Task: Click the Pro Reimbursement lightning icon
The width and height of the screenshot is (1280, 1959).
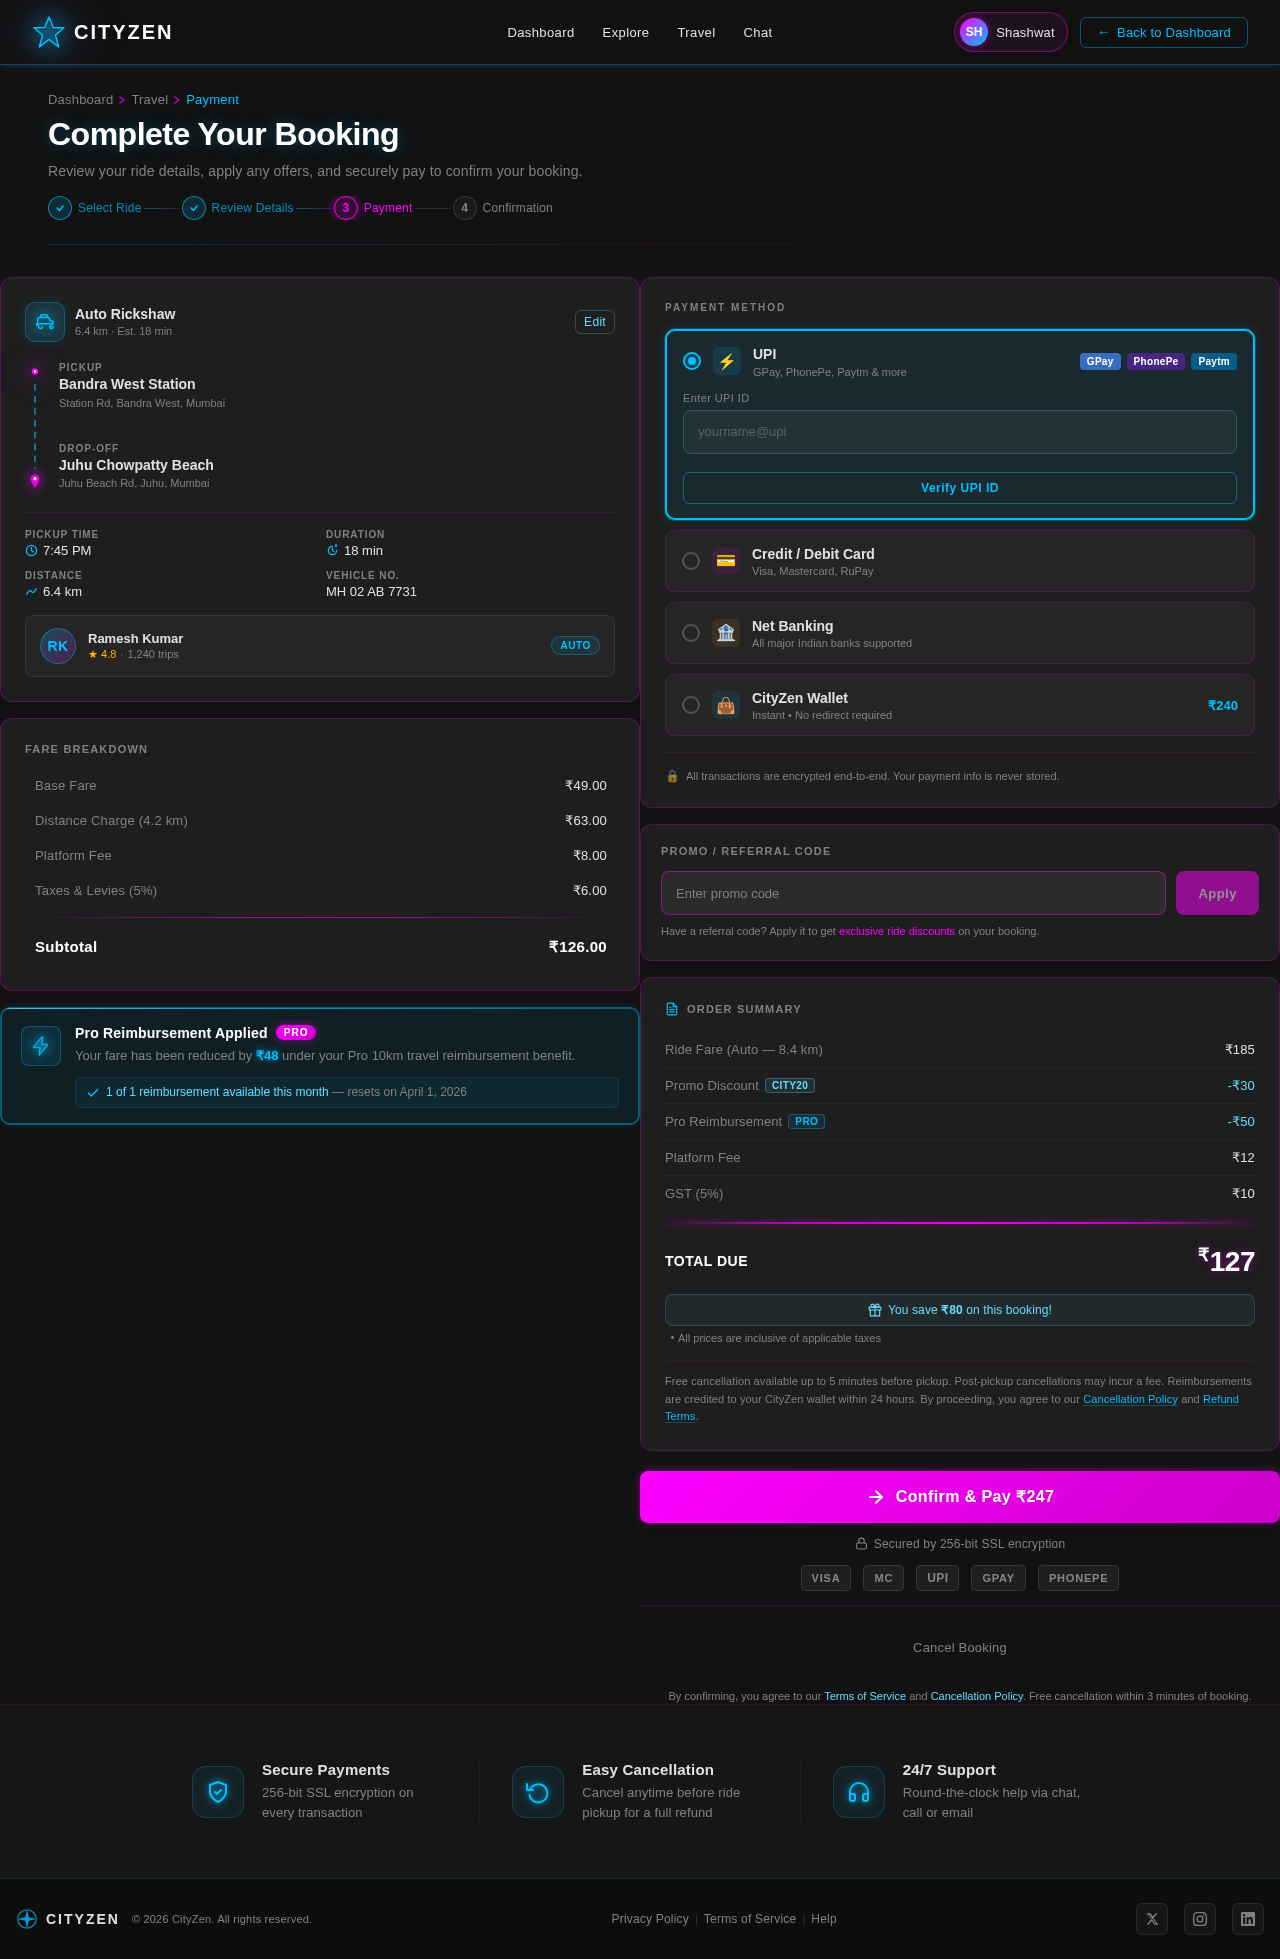Action: [41, 1046]
